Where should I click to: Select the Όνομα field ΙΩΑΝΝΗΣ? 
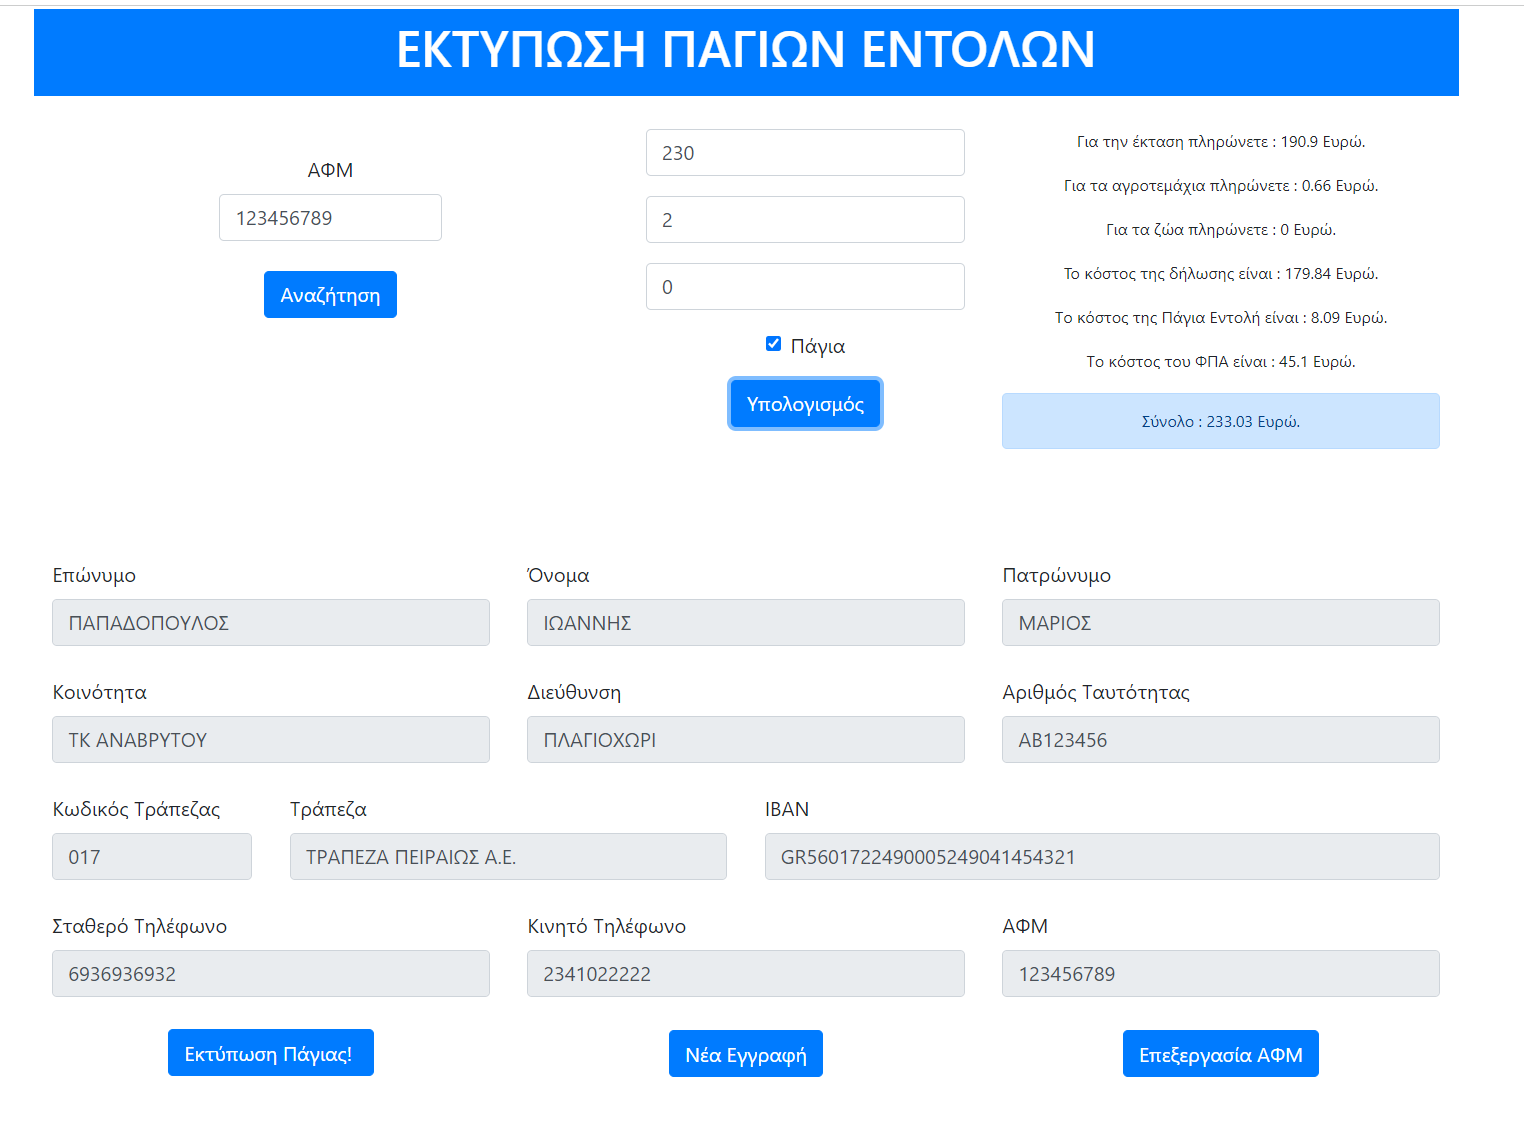tap(745, 623)
